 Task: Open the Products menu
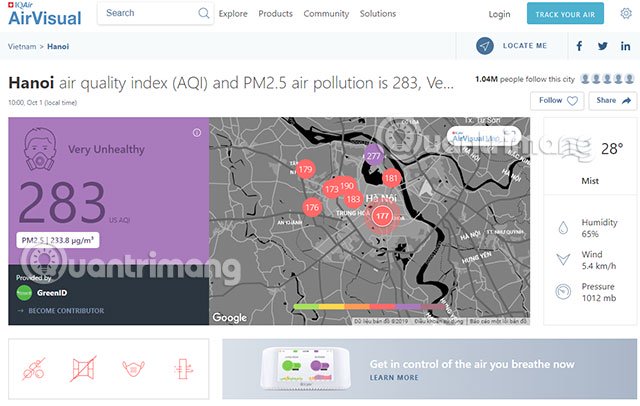pos(276,13)
